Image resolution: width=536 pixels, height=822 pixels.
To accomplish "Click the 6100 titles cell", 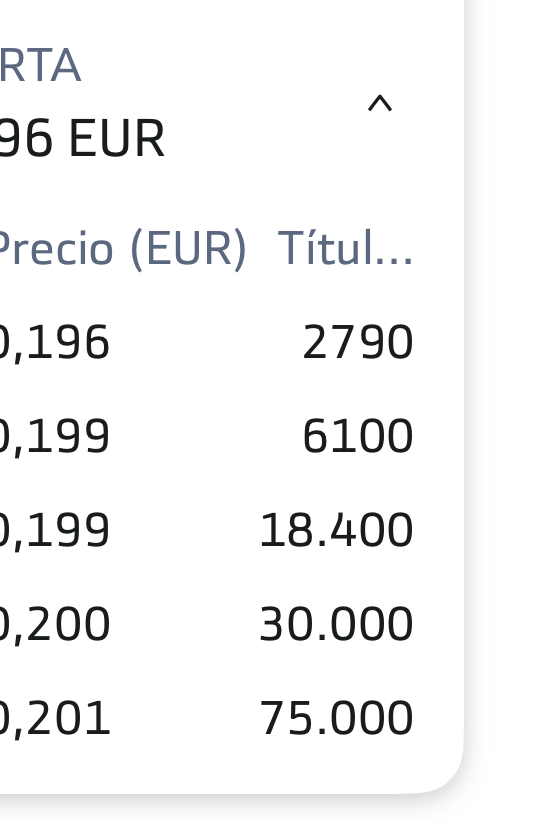I will click(x=358, y=436).
